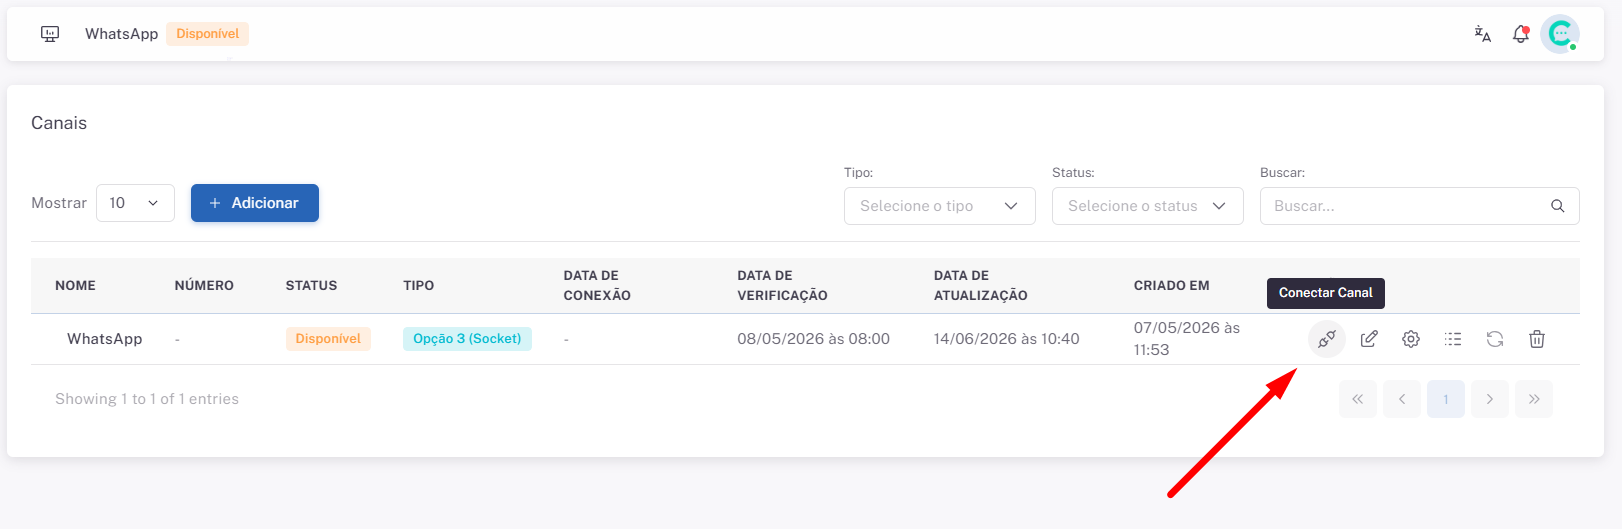The image size is (1622, 529).
Task: Open the Selecione o status dropdown
Action: coord(1148,206)
